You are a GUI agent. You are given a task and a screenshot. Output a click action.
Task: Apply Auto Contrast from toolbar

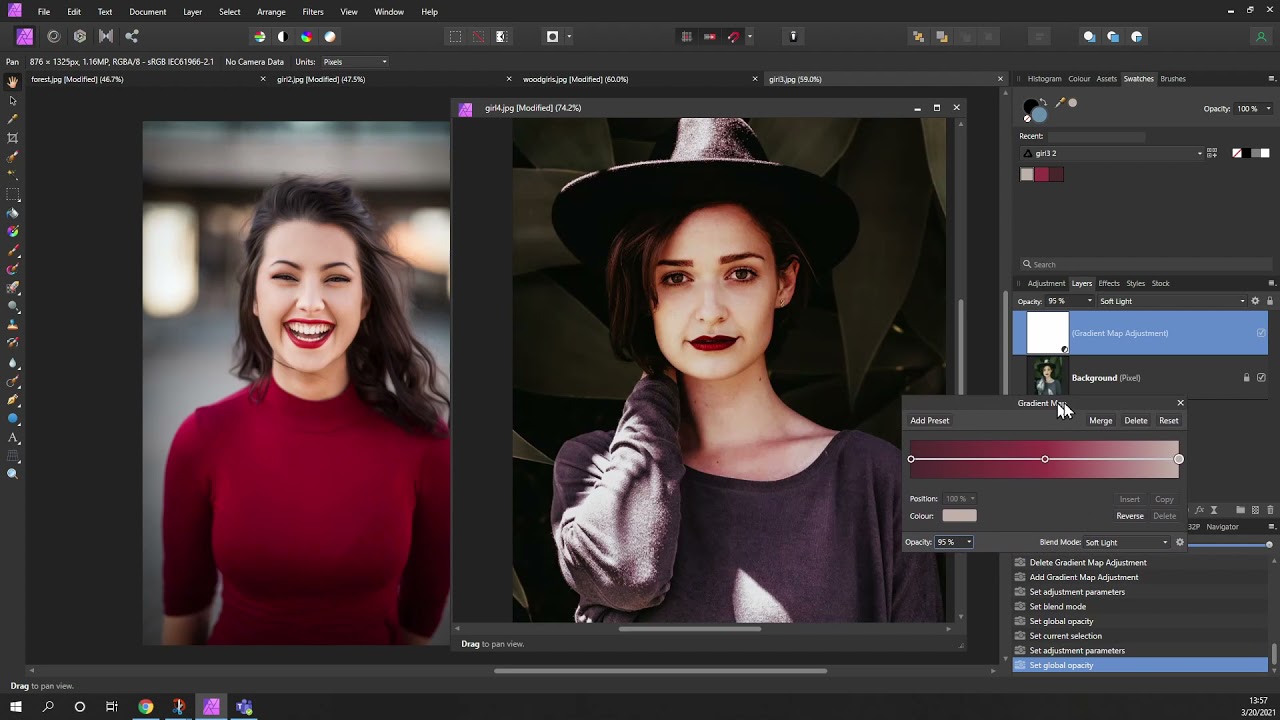point(283,37)
